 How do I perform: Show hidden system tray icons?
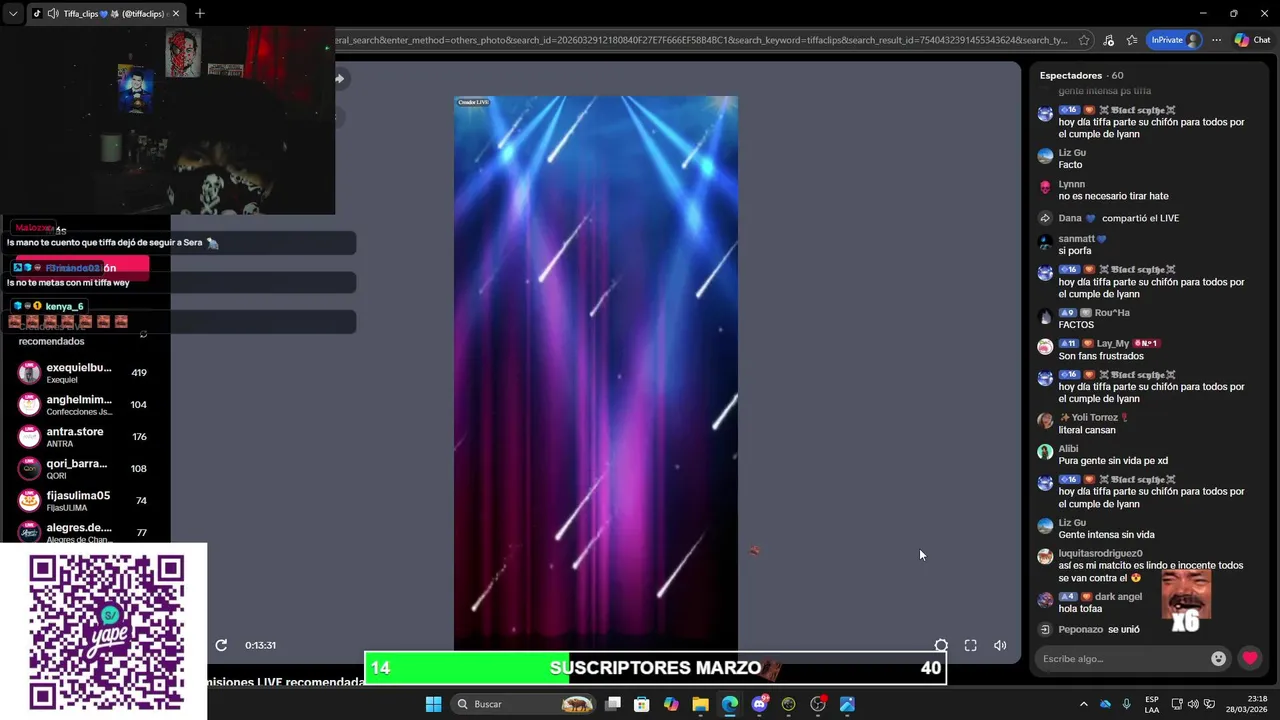(1083, 704)
